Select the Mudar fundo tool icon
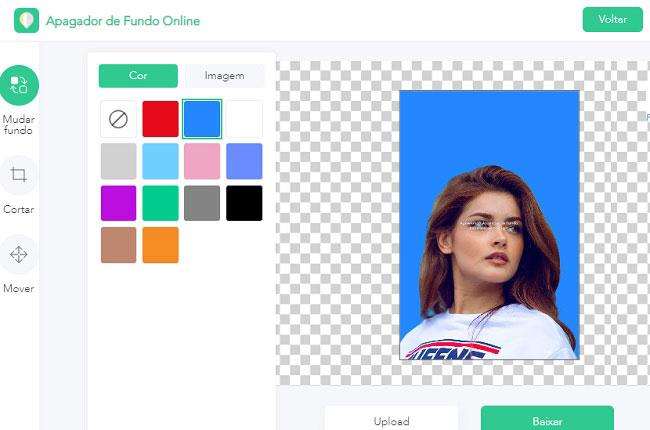Image resolution: width=650 pixels, height=430 pixels. (x=19, y=85)
